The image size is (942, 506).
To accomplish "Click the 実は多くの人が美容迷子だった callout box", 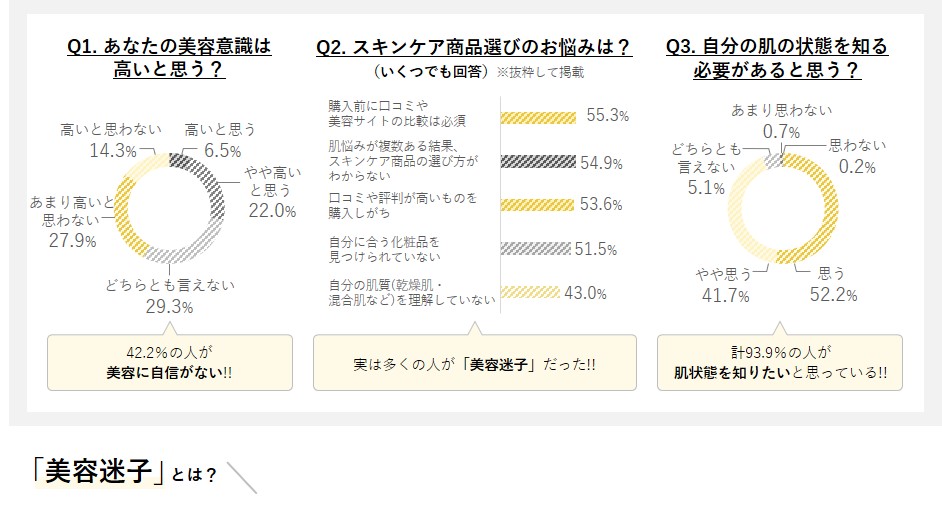I will (x=473, y=362).
